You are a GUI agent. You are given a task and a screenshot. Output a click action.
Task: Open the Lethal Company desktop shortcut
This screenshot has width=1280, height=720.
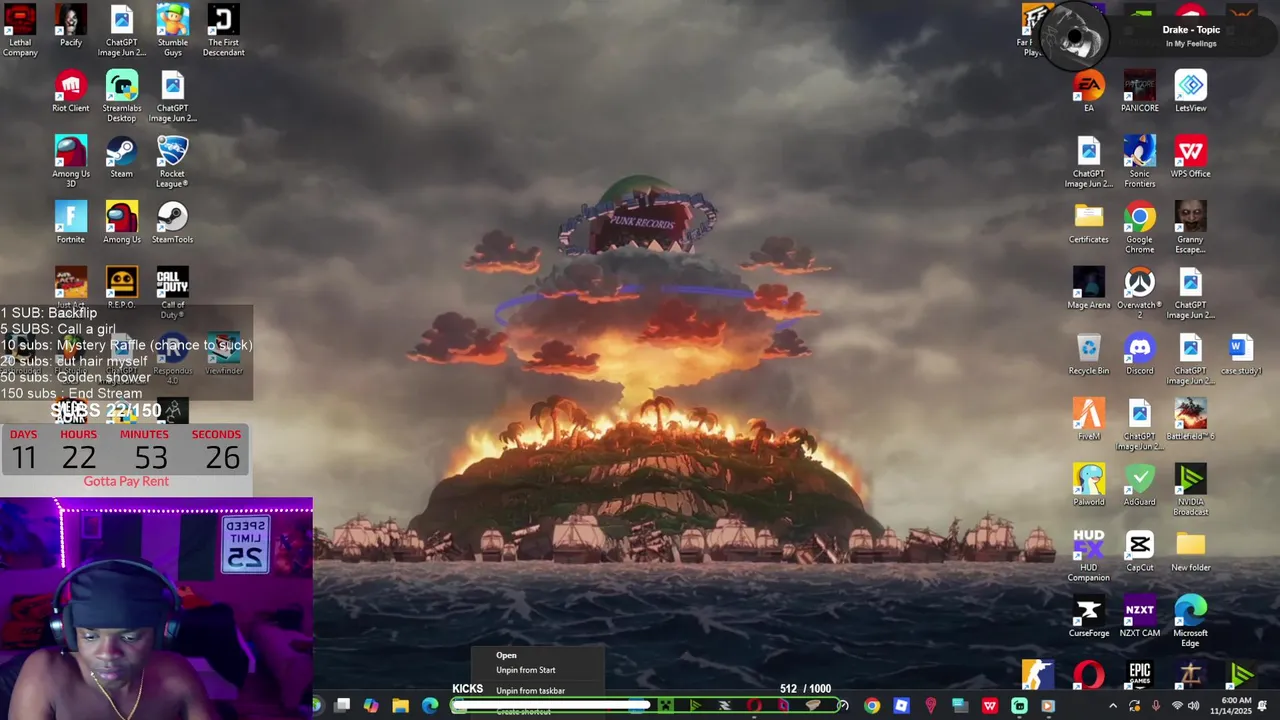(20, 30)
